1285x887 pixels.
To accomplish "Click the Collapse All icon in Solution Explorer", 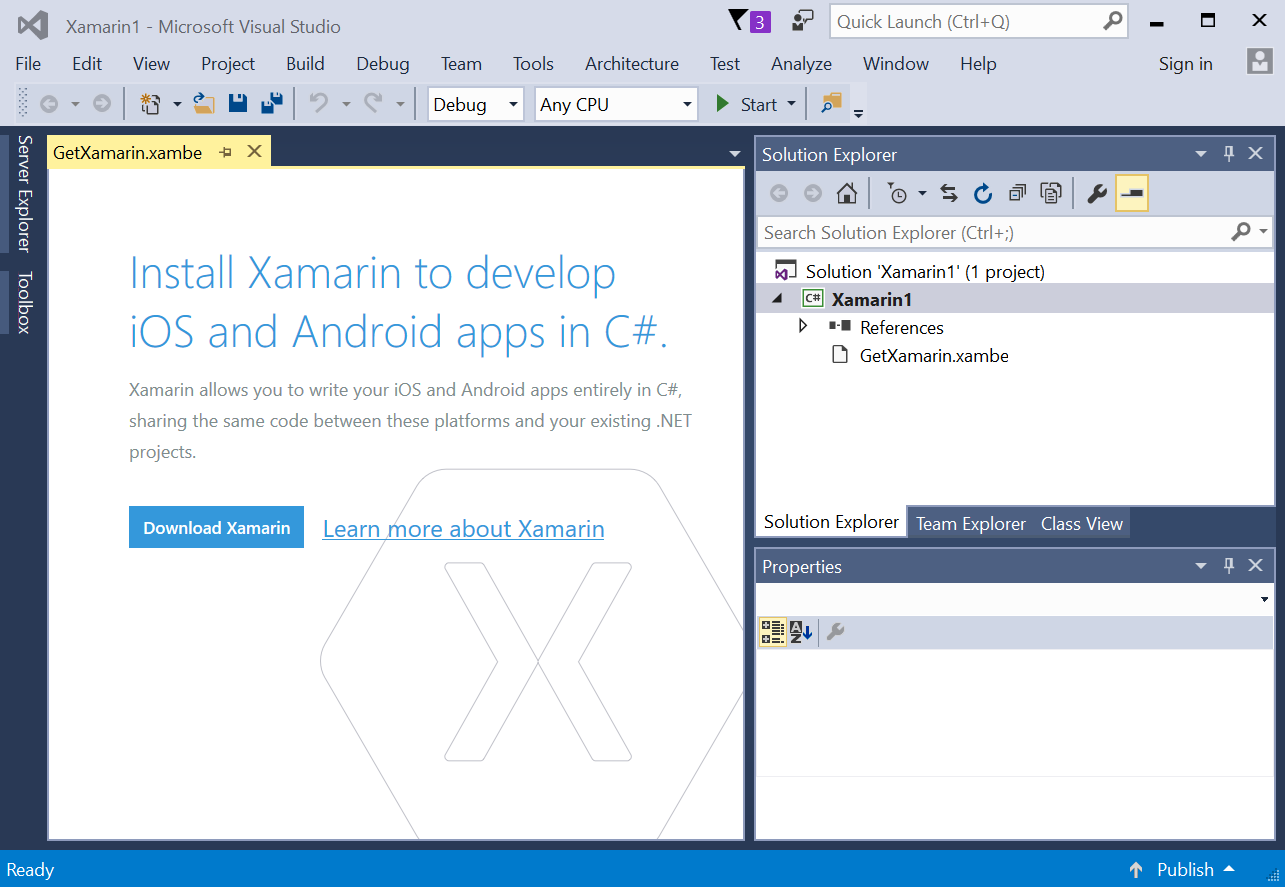I will [x=1017, y=194].
